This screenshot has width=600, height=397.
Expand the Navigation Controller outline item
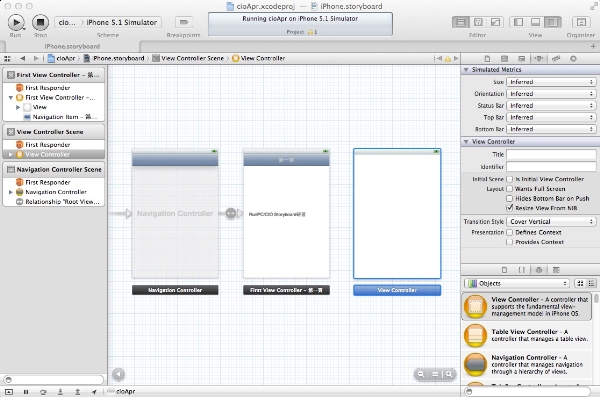11,192
